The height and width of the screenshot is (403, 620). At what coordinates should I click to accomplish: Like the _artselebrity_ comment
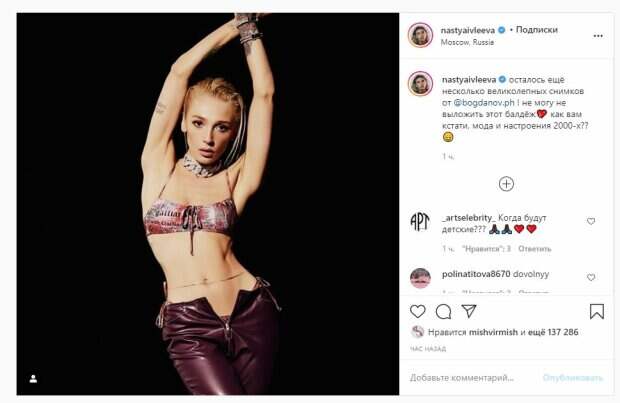pos(591,221)
